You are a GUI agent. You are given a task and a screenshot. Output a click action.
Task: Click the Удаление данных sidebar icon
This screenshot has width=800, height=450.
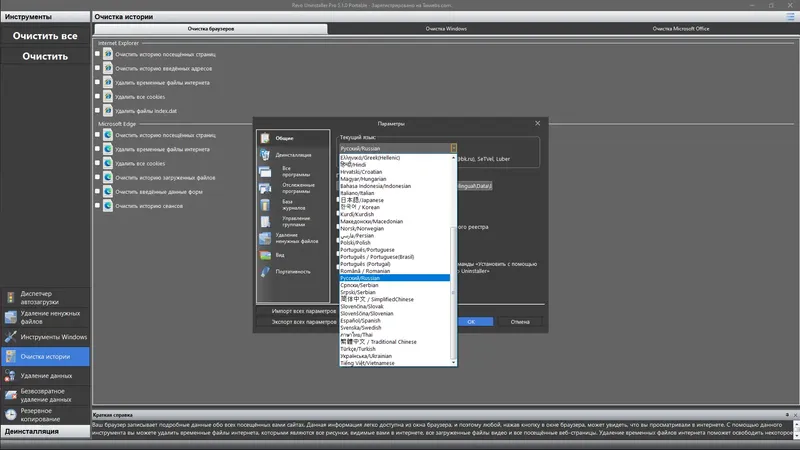[x=11, y=376]
